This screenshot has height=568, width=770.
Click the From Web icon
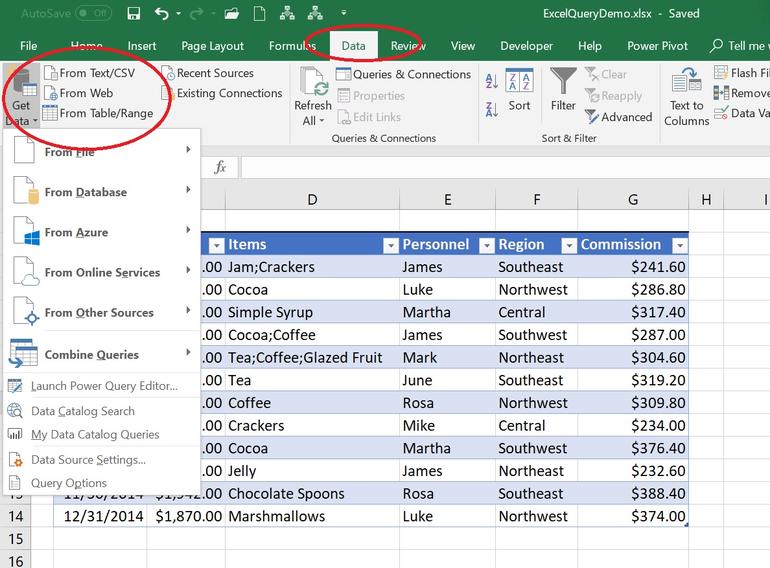(50, 93)
